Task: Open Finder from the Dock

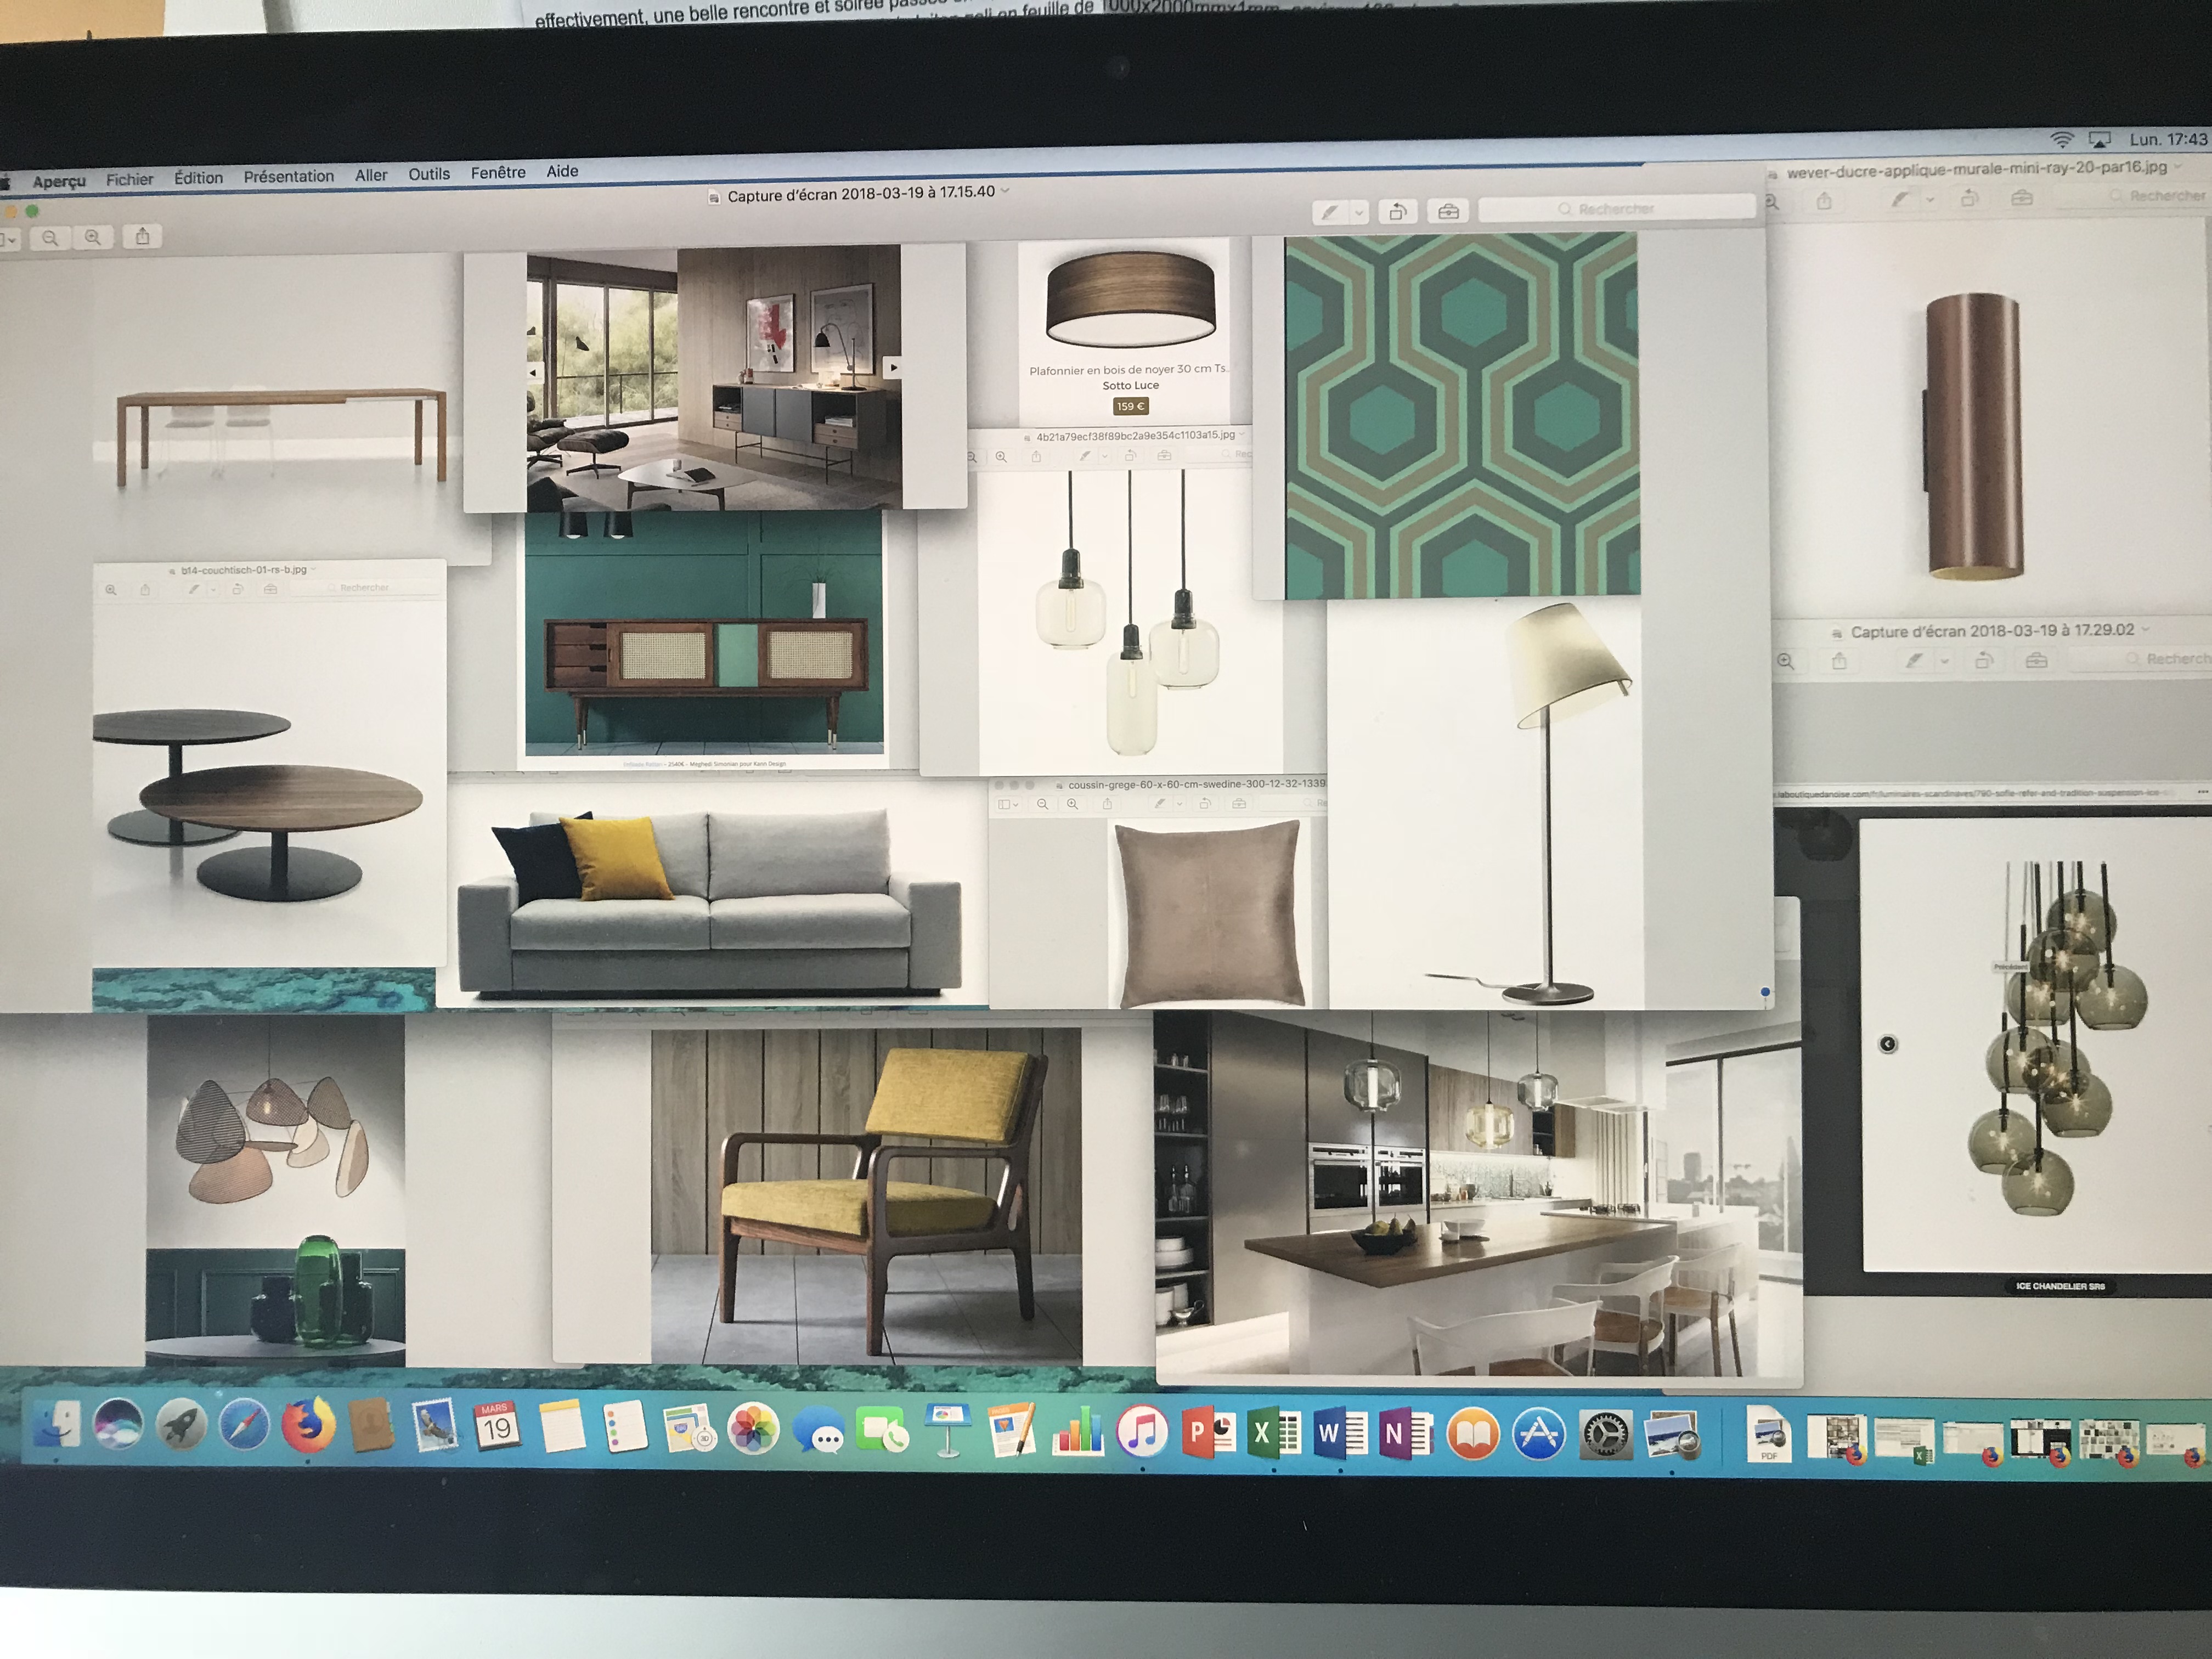Action: pyautogui.click(x=57, y=1424)
